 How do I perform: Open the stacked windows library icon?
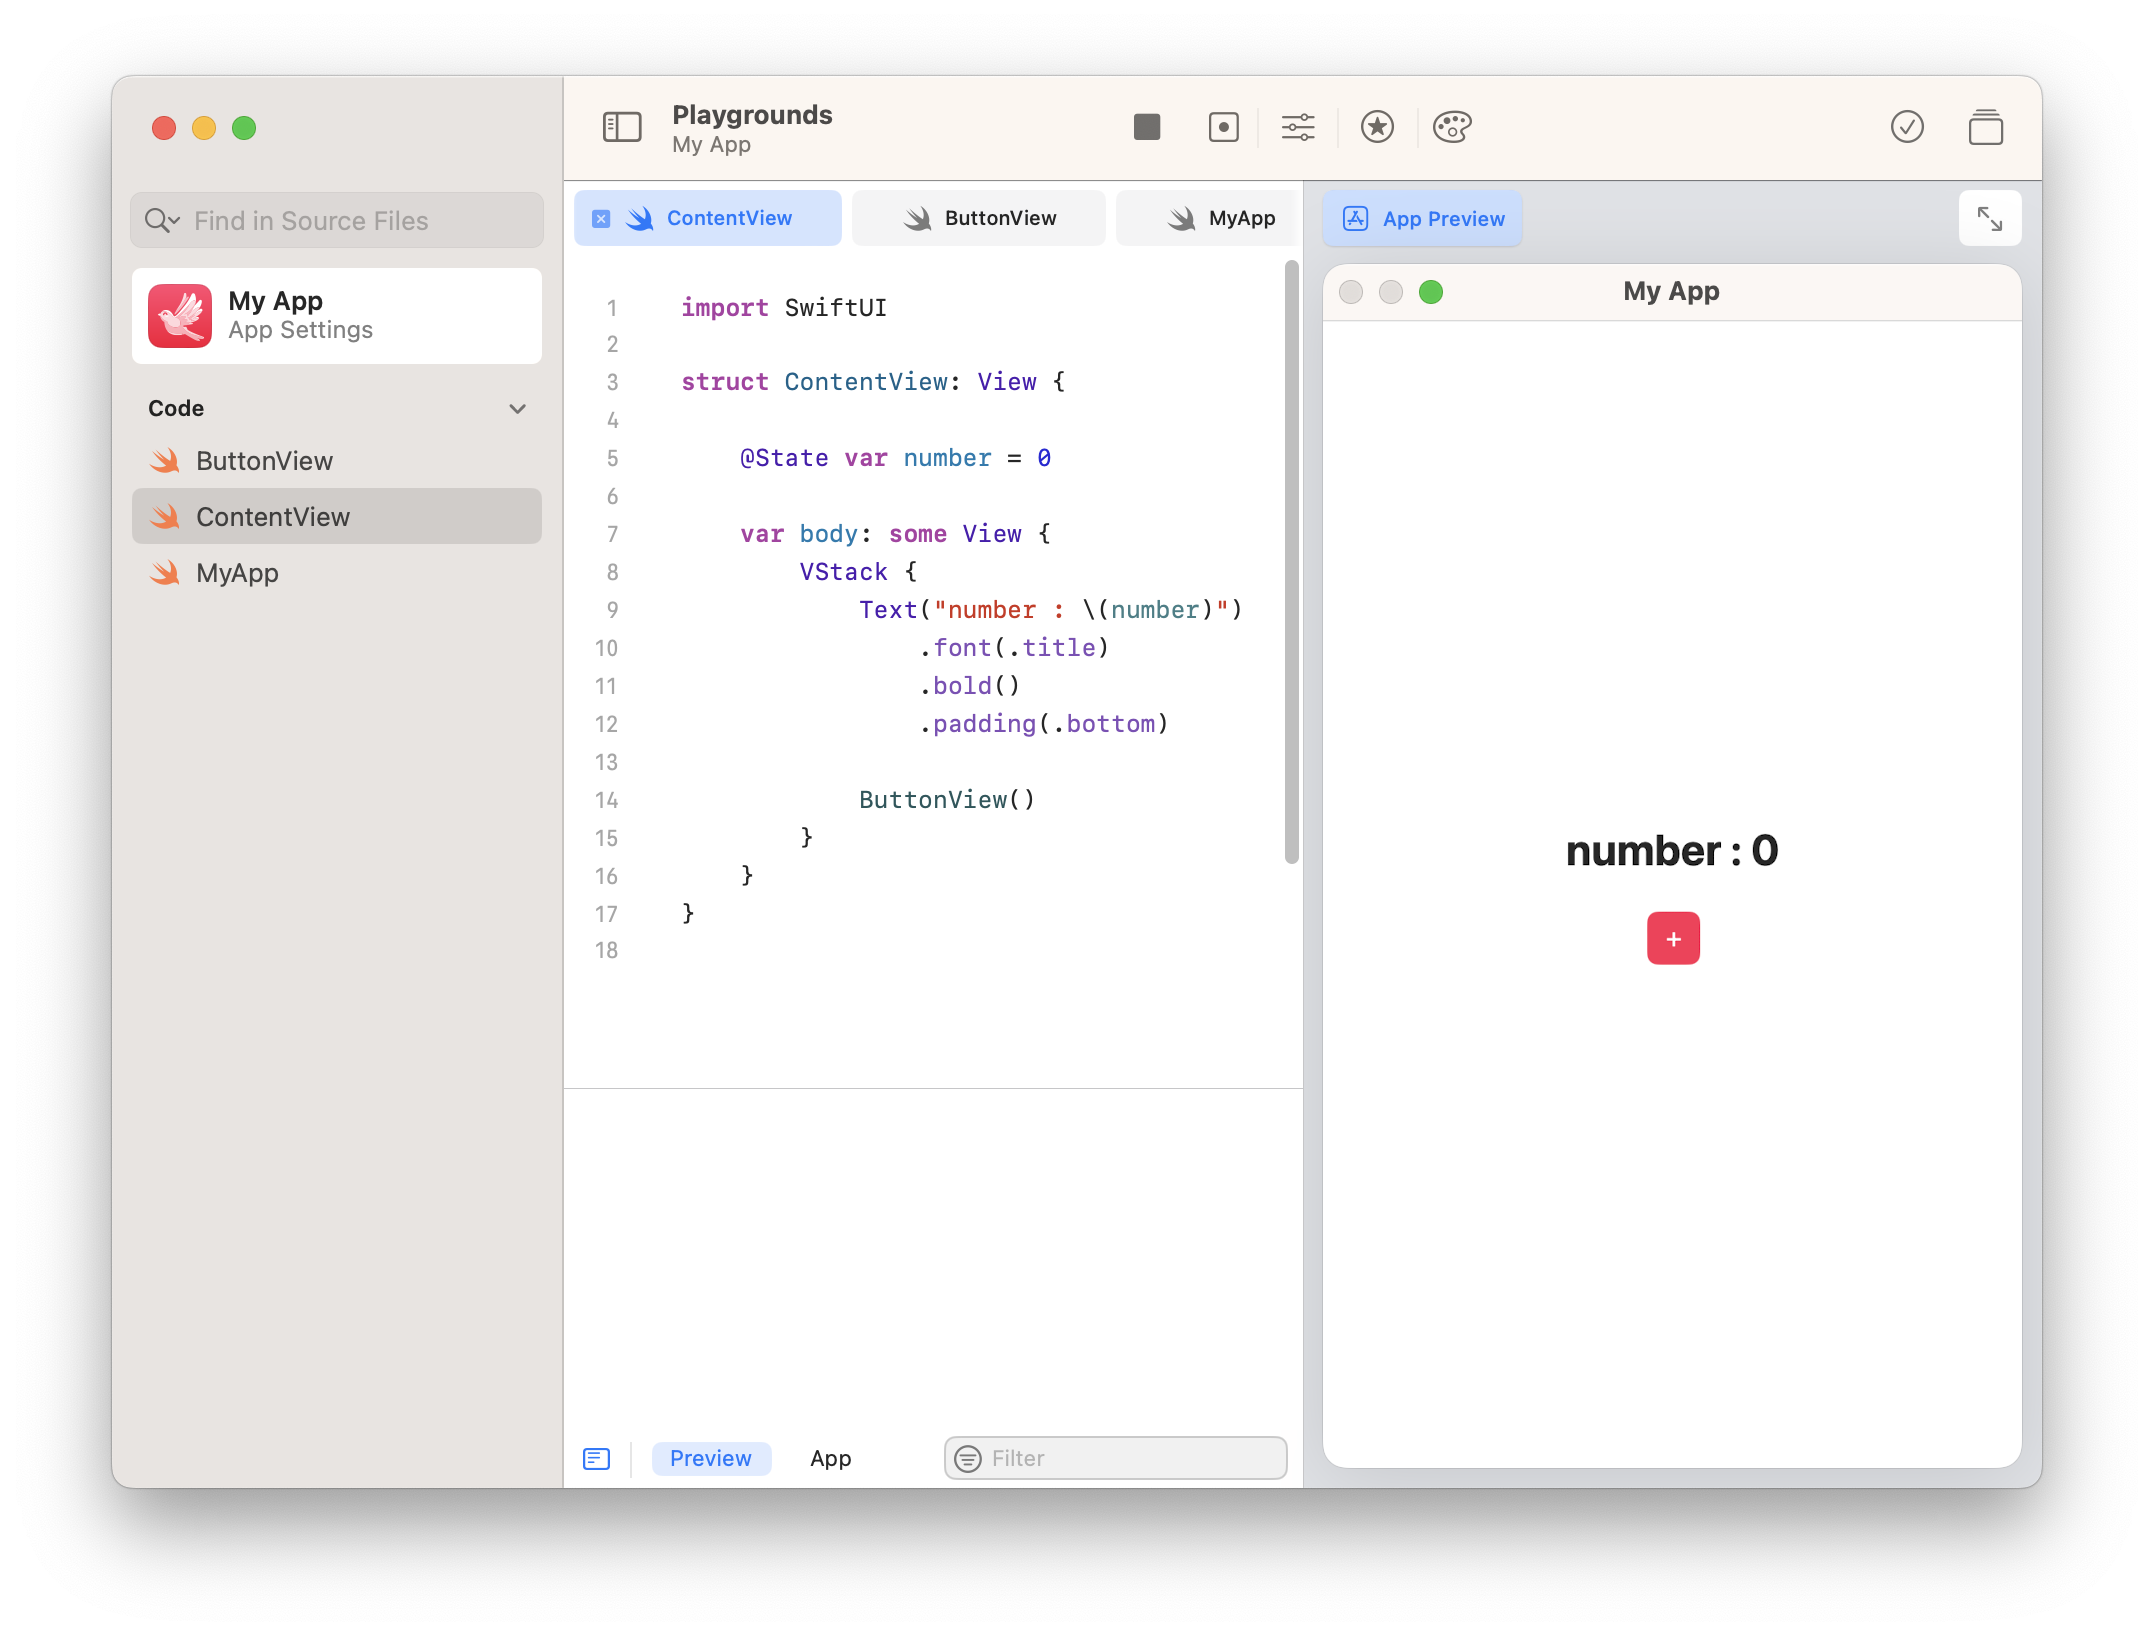(x=1985, y=127)
